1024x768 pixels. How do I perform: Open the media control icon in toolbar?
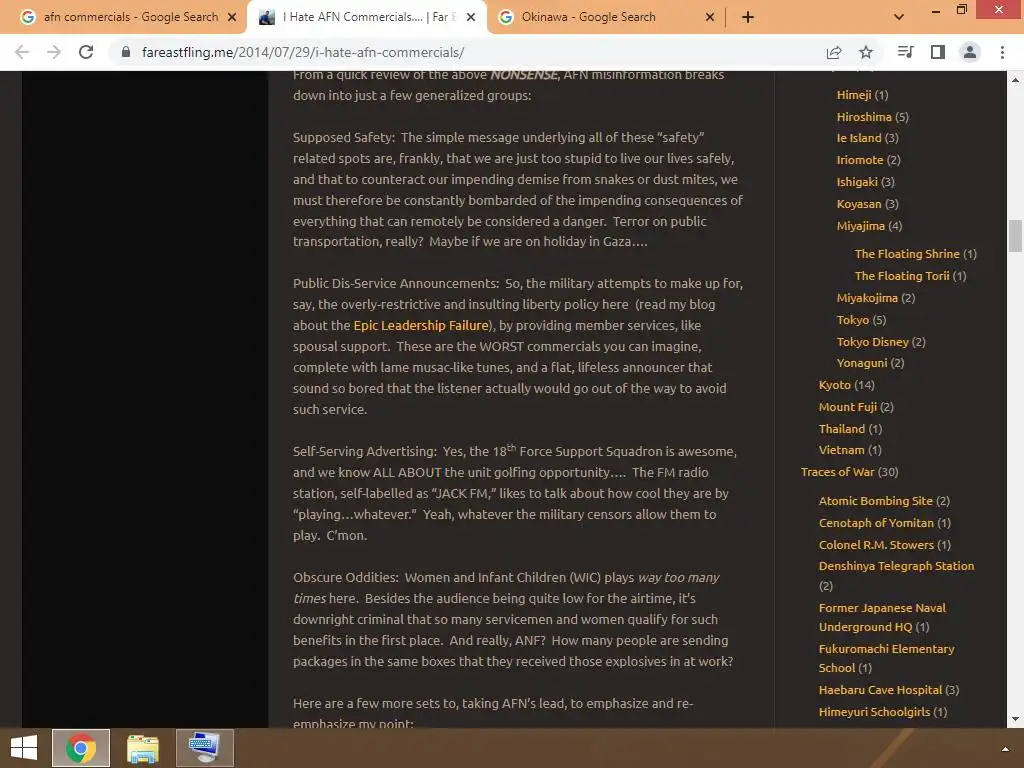coord(905,52)
